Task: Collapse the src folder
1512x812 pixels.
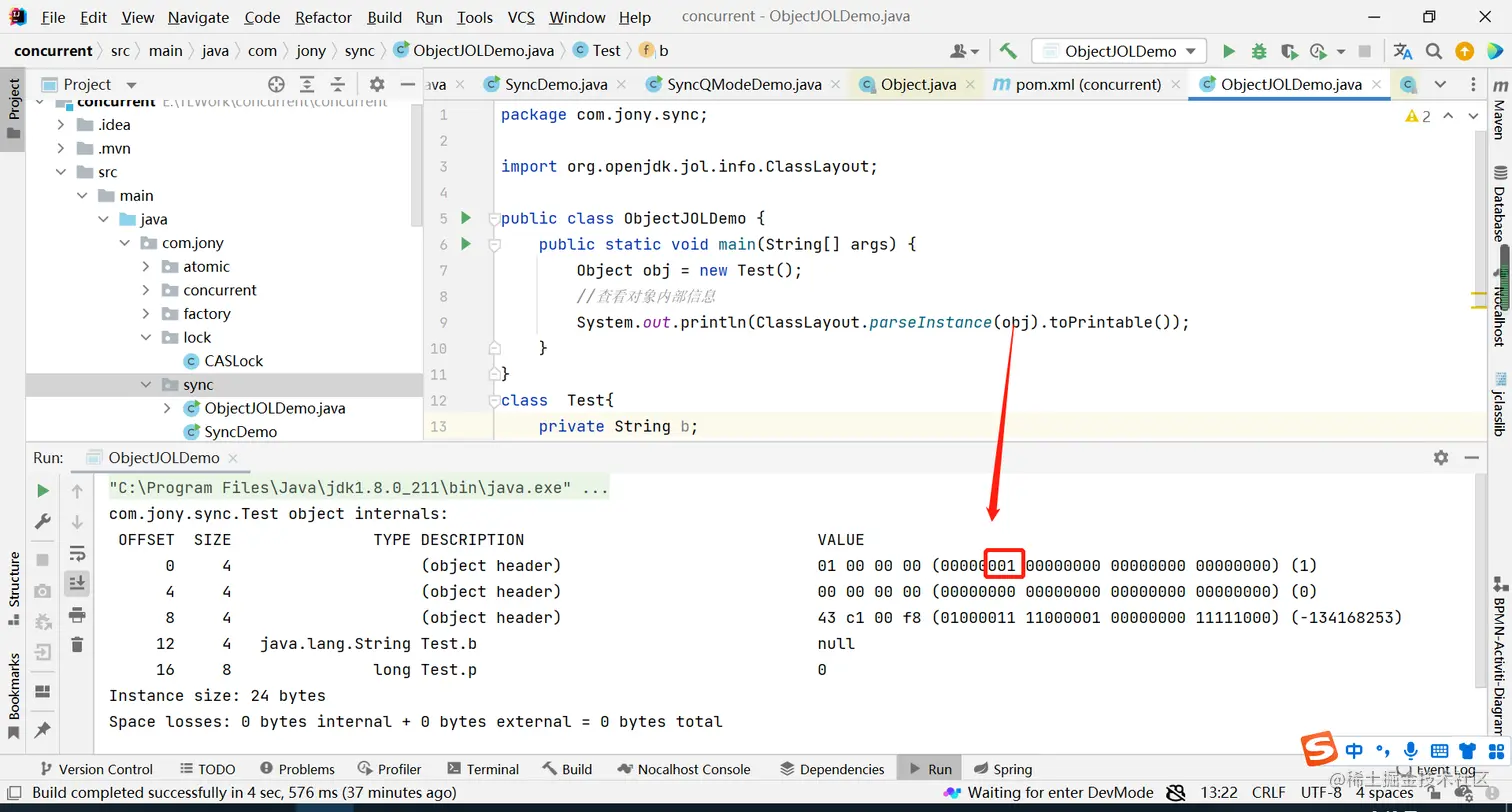Action: pos(61,172)
